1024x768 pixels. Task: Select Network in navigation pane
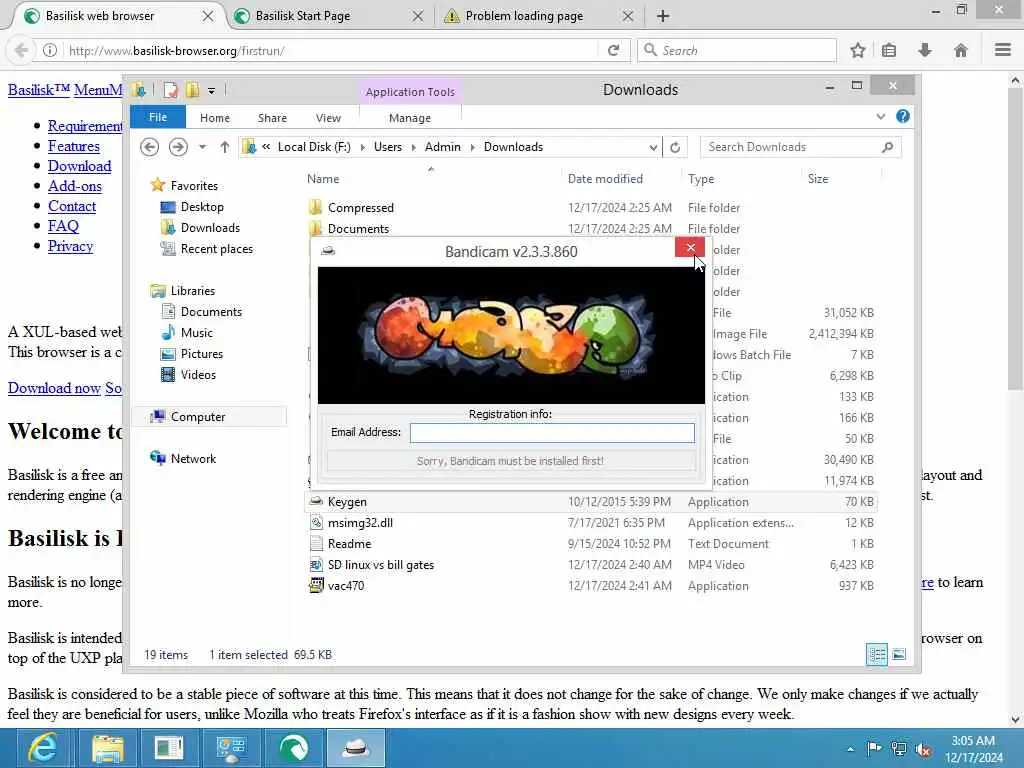193,458
